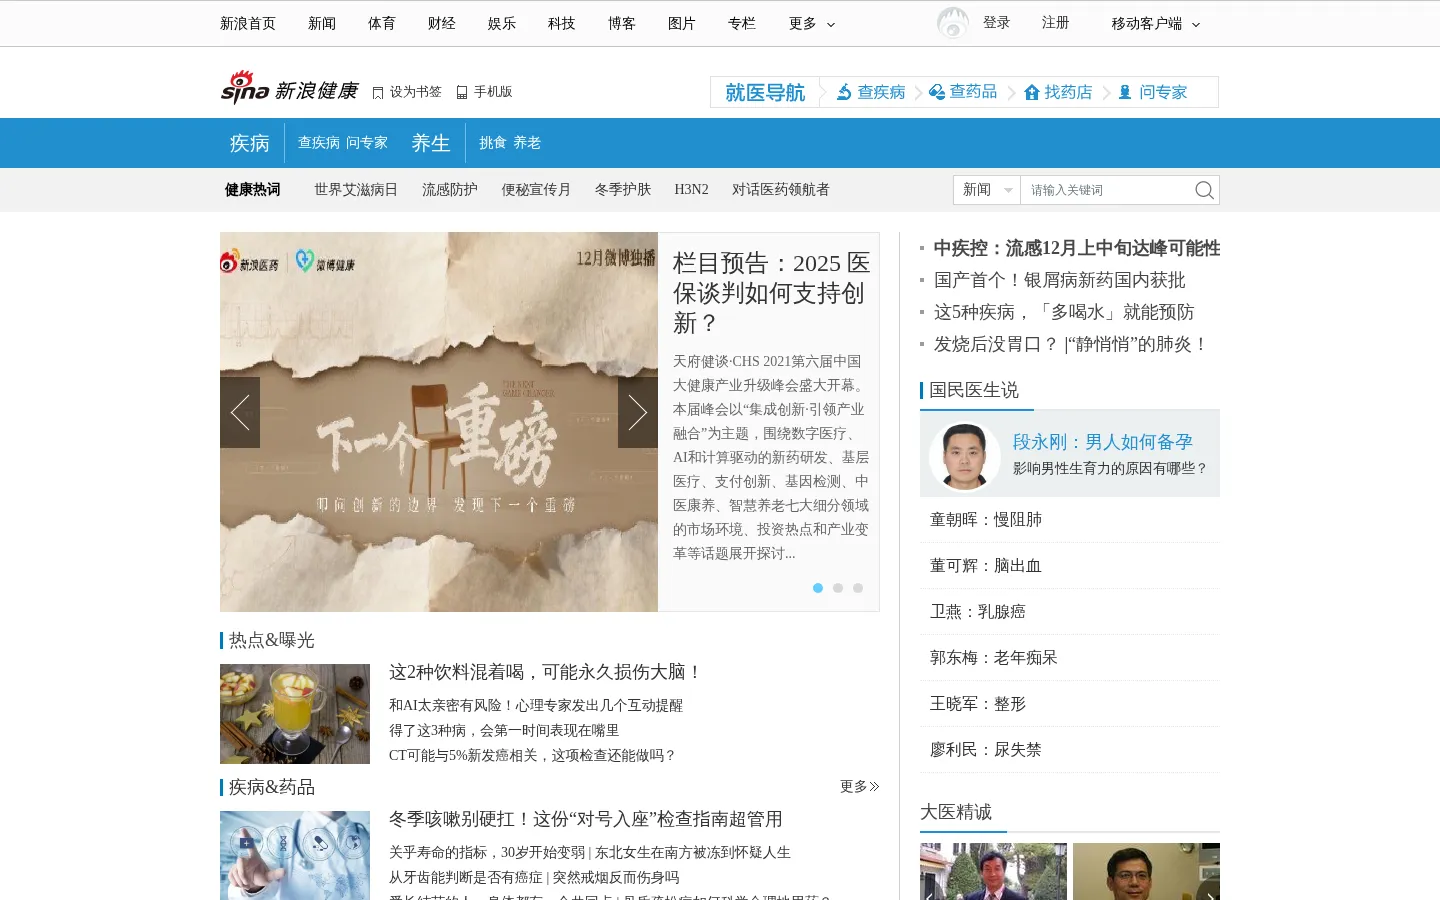Expand the 移动客户端 dropdown
Image resolution: width=1440 pixels, height=900 pixels.
[x=1156, y=23]
